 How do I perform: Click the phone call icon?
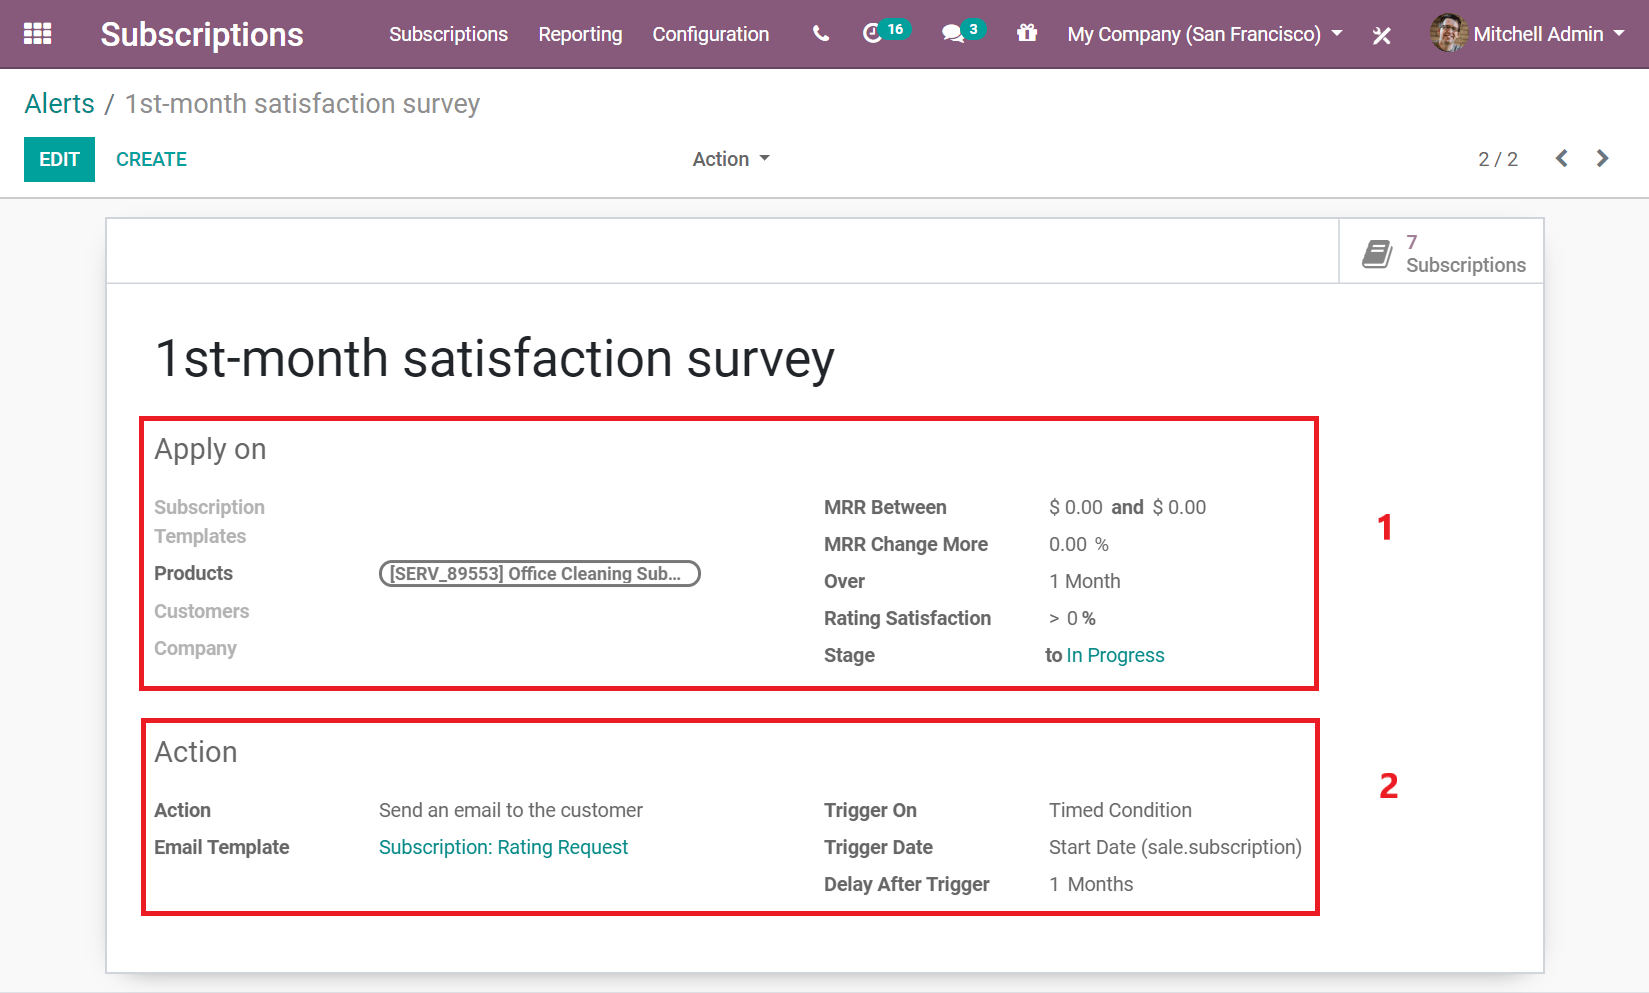[x=819, y=33]
